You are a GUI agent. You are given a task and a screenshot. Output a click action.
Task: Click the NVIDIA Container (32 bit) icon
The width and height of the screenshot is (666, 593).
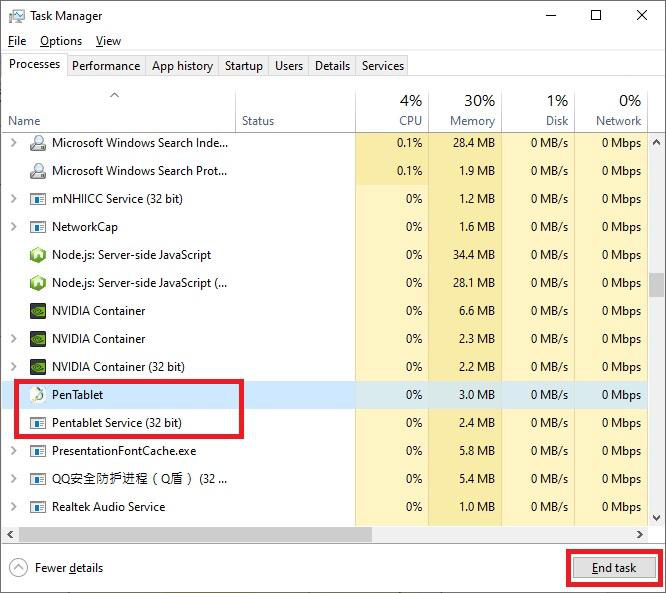[x=38, y=367]
